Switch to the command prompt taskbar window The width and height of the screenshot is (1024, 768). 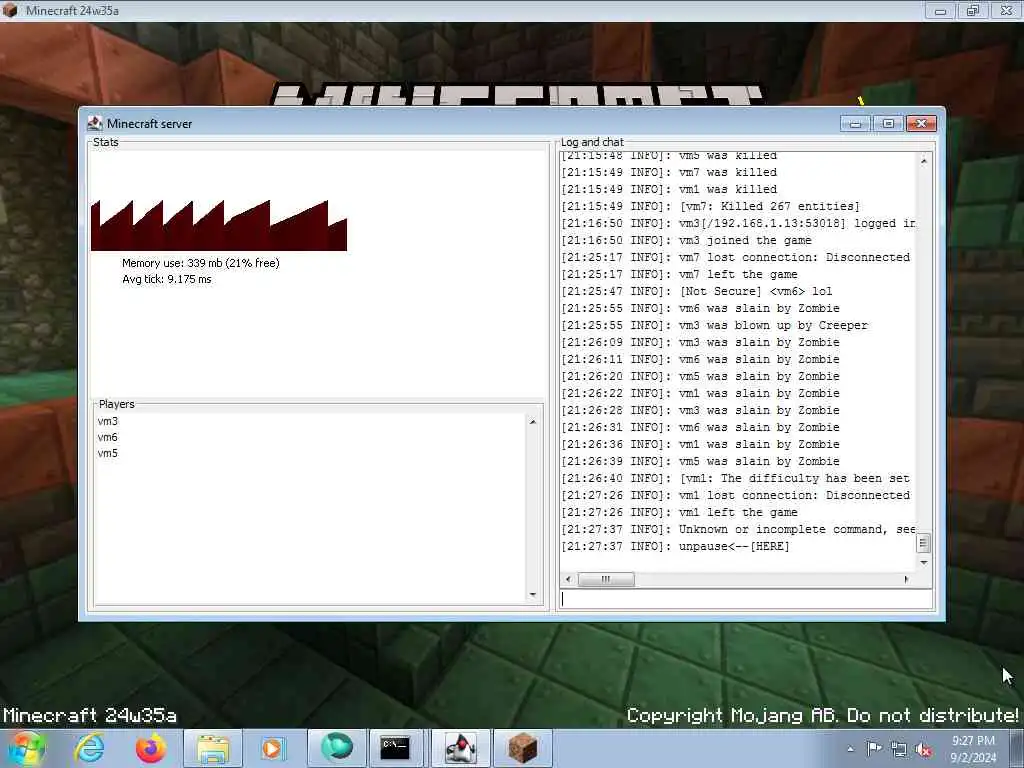395,748
